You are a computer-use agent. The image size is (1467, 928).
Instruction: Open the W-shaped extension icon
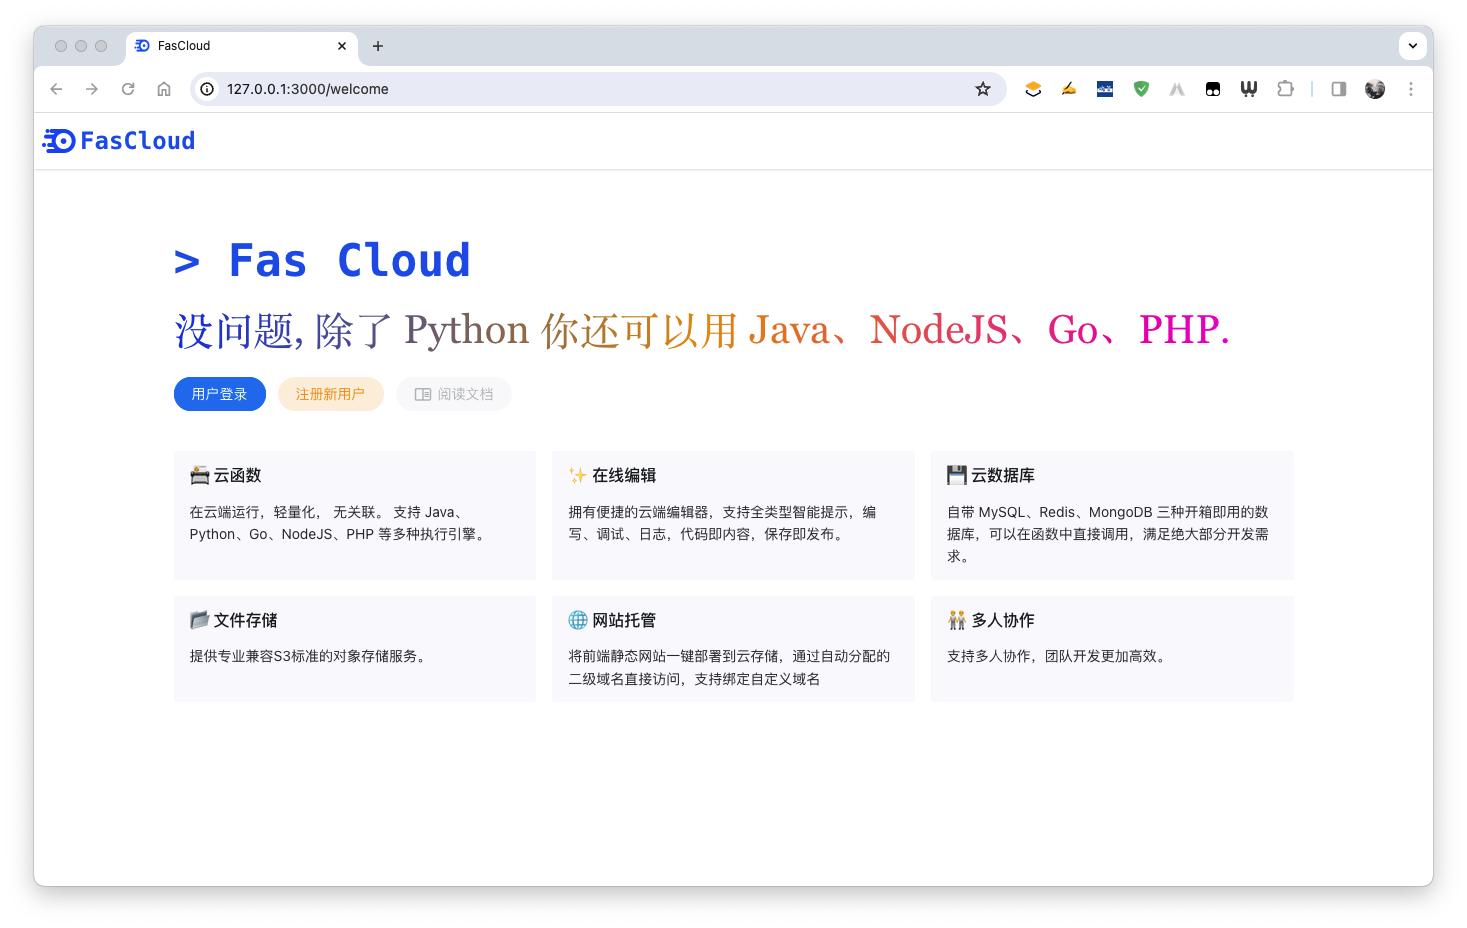pos(1249,89)
